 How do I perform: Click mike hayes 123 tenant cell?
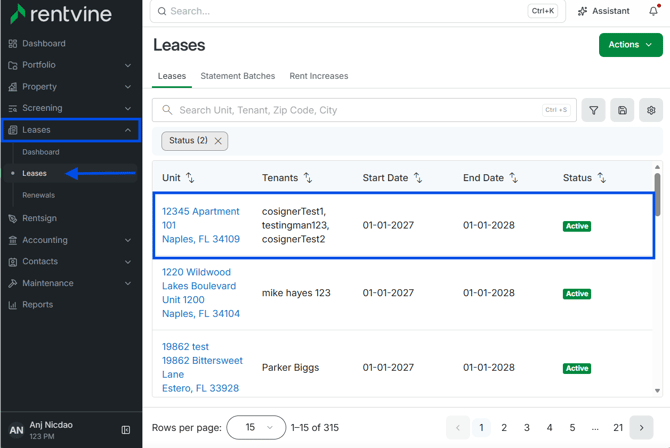[x=296, y=293]
